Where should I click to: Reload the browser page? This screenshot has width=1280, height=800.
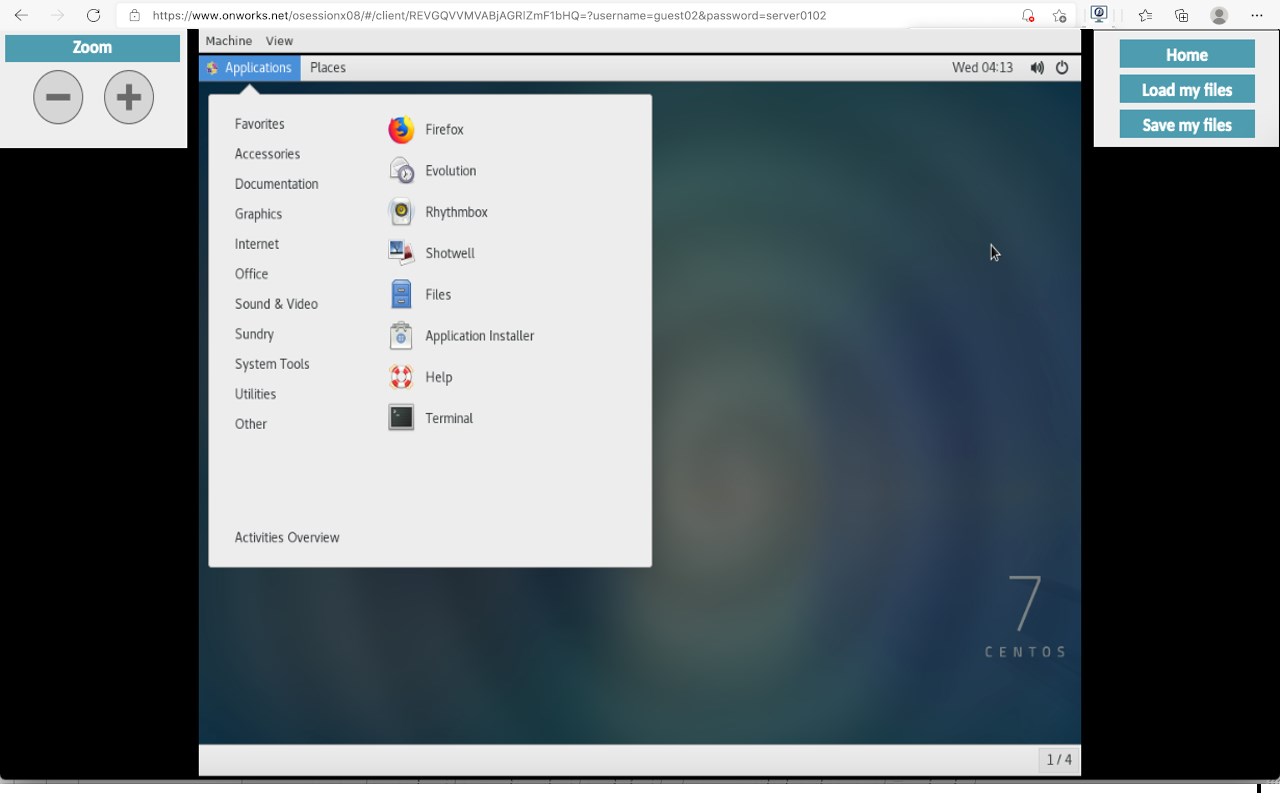pos(93,15)
